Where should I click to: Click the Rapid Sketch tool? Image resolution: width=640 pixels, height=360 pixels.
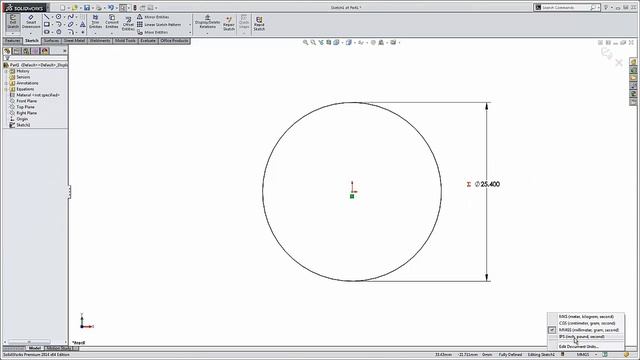pos(259,24)
